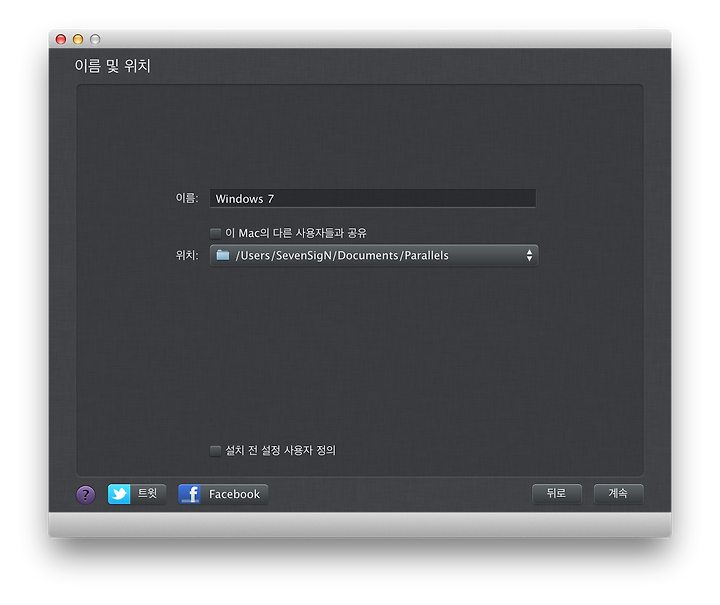Open the location path dropdown

(374, 255)
